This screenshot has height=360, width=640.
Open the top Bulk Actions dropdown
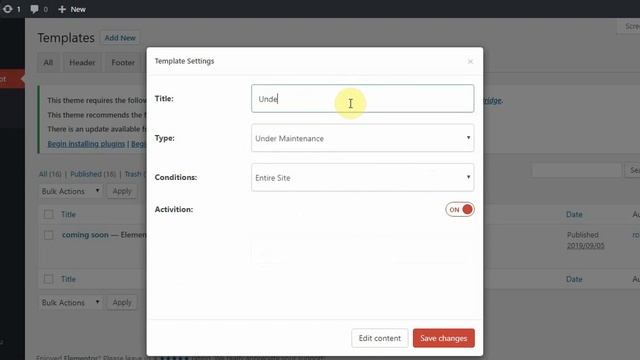[x=70, y=191]
